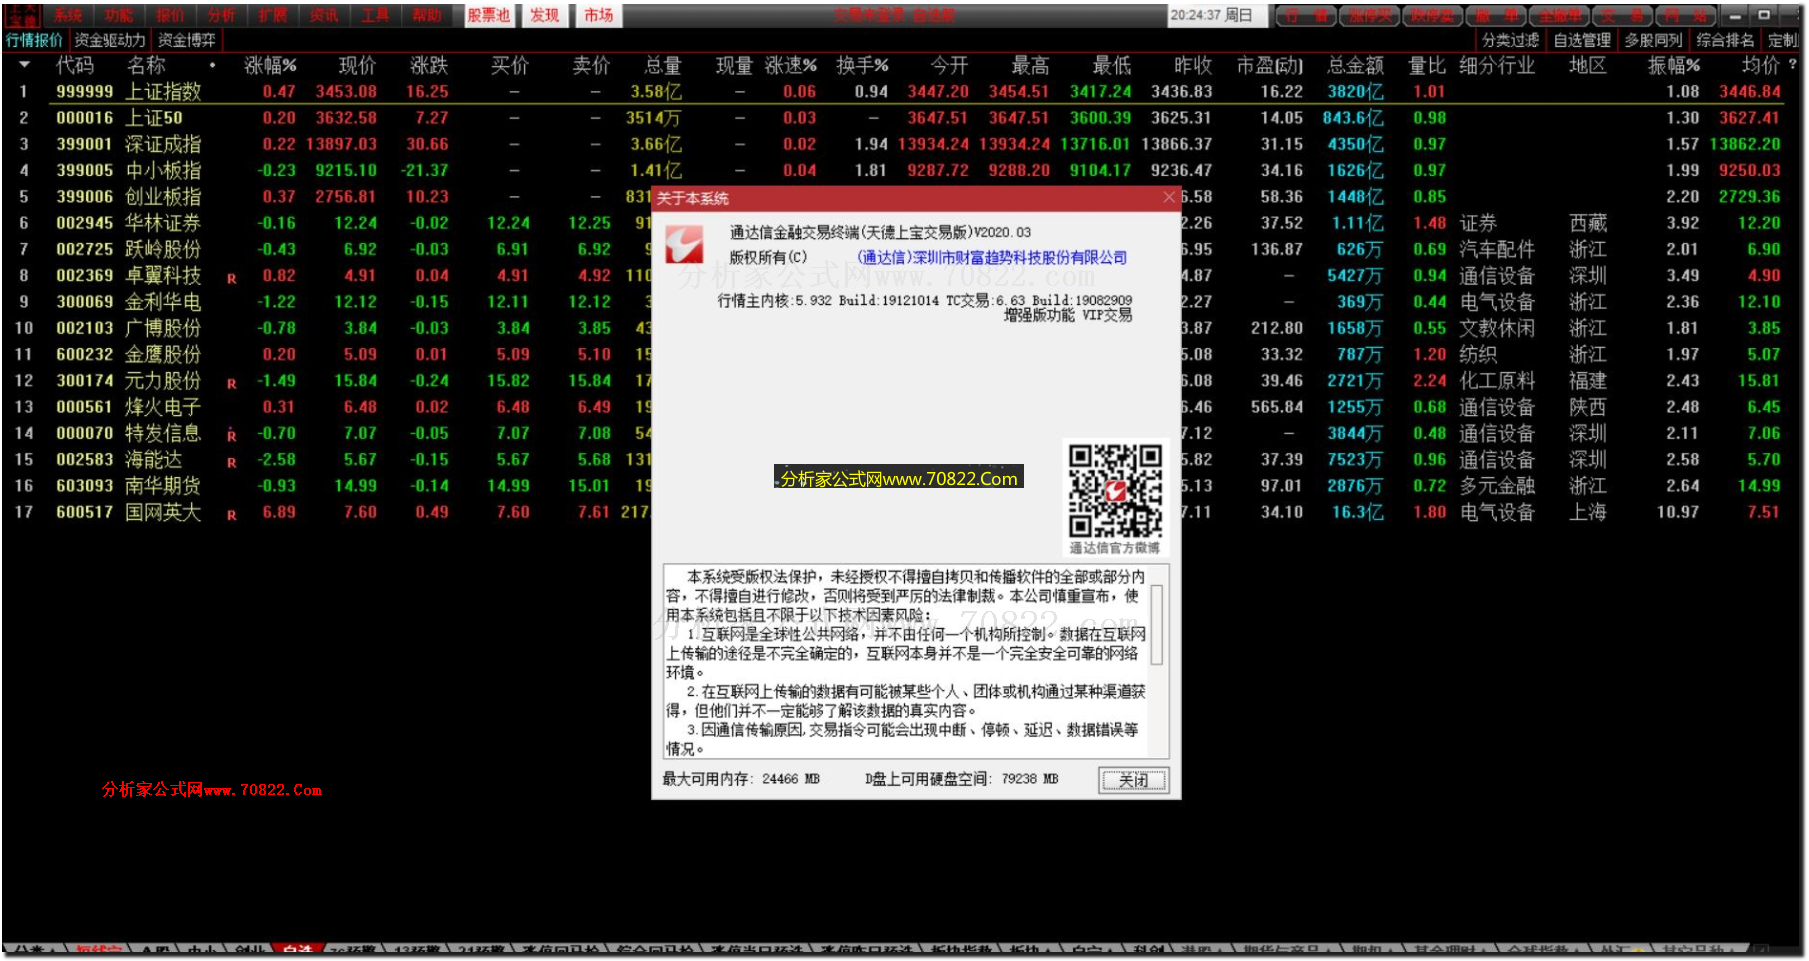
Task: Select the 上证50 row name
Action: pyautogui.click(x=154, y=118)
